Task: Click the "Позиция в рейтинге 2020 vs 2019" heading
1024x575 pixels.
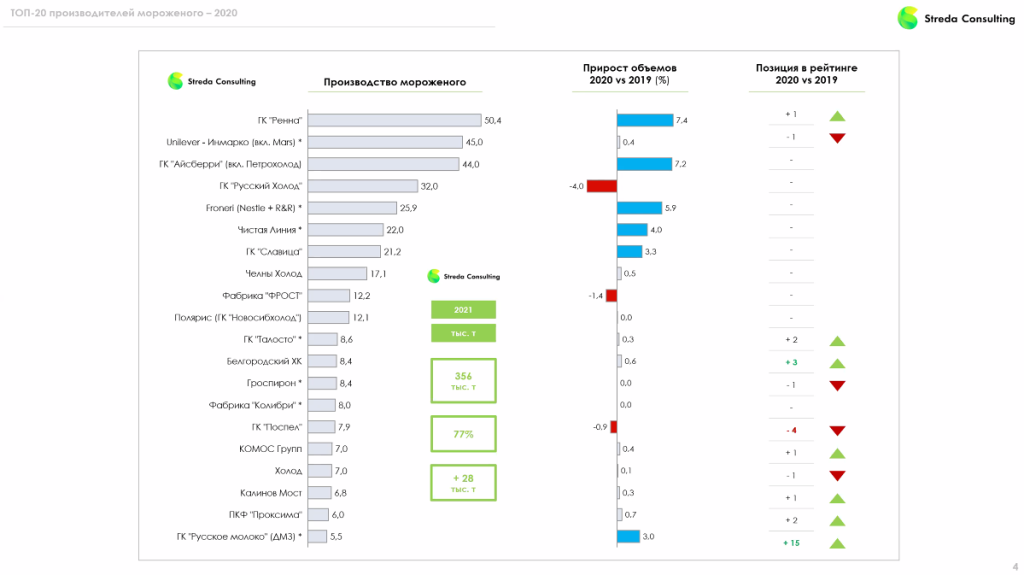Action: (807, 74)
